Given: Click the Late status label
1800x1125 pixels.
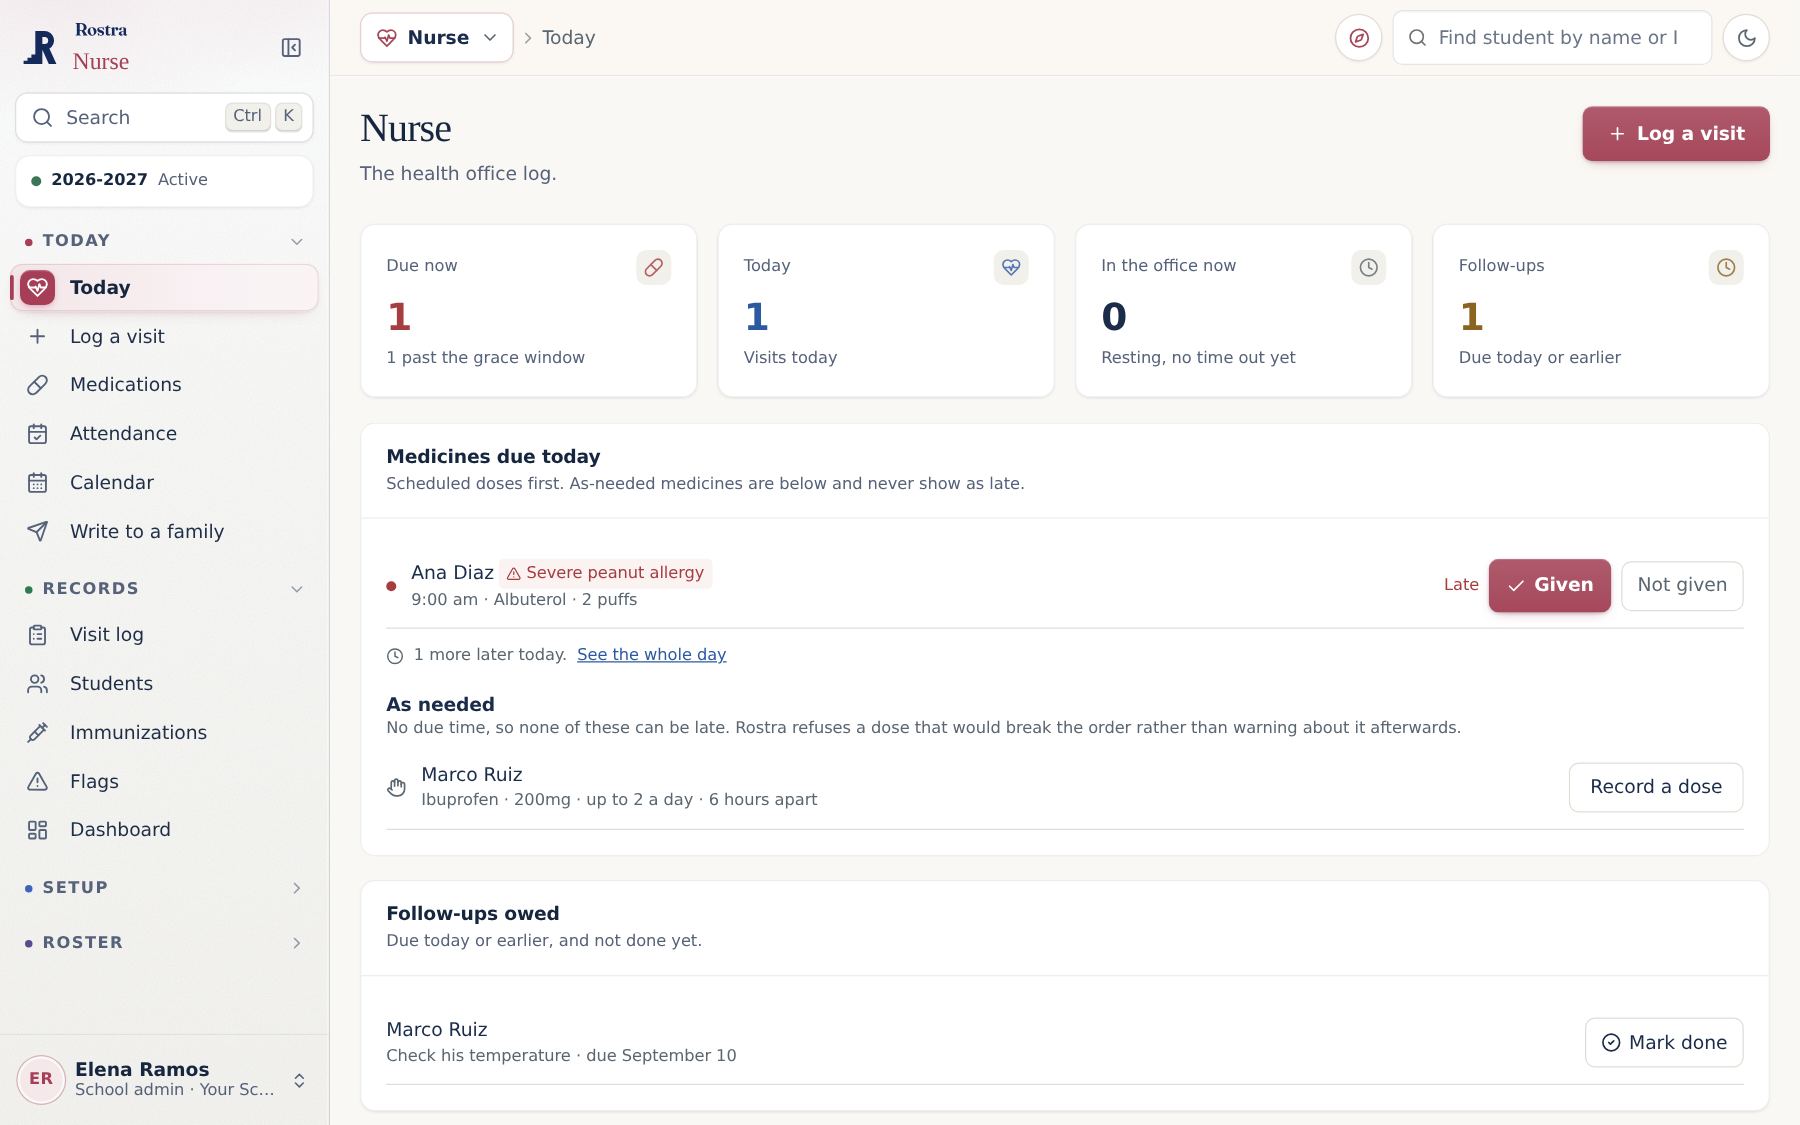Looking at the screenshot, I should (1461, 585).
